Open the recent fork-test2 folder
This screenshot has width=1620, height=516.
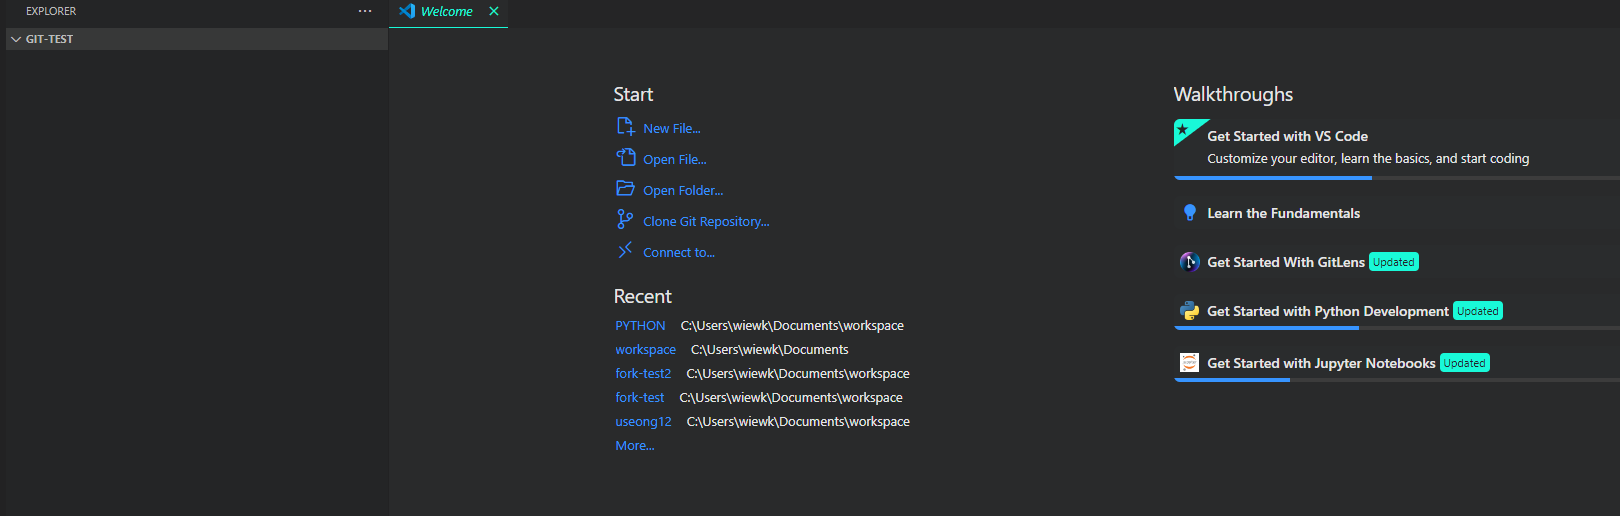(643, 373)
